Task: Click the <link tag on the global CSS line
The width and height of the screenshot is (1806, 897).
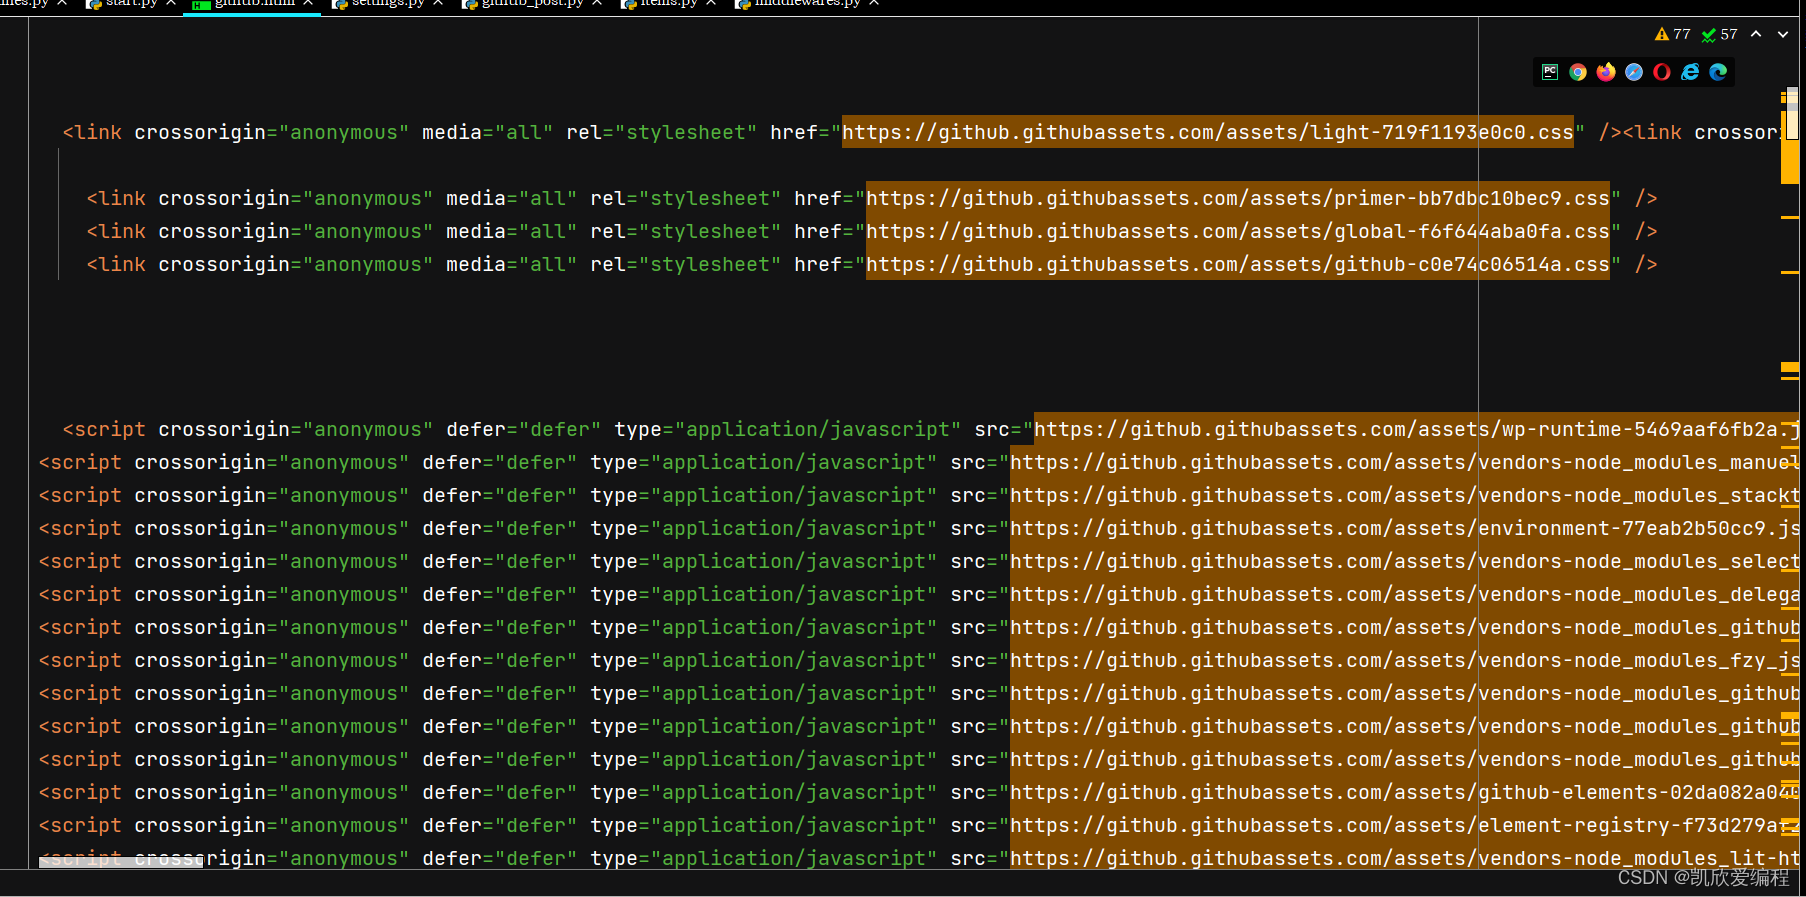Action: click(116, 231)
